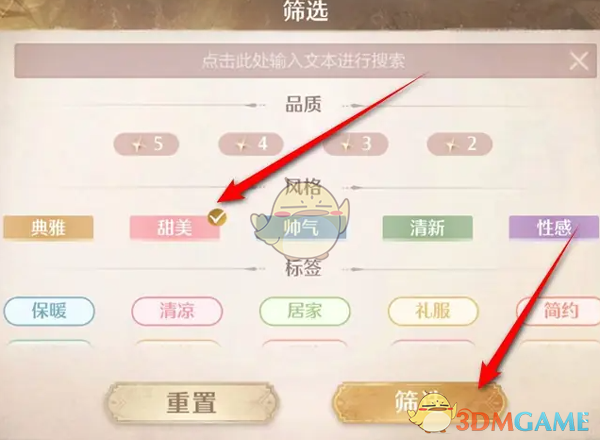The width and height of the screenshot is (600, 440).
Task: Select the 礼服 label tag
Action: [433, 311]
